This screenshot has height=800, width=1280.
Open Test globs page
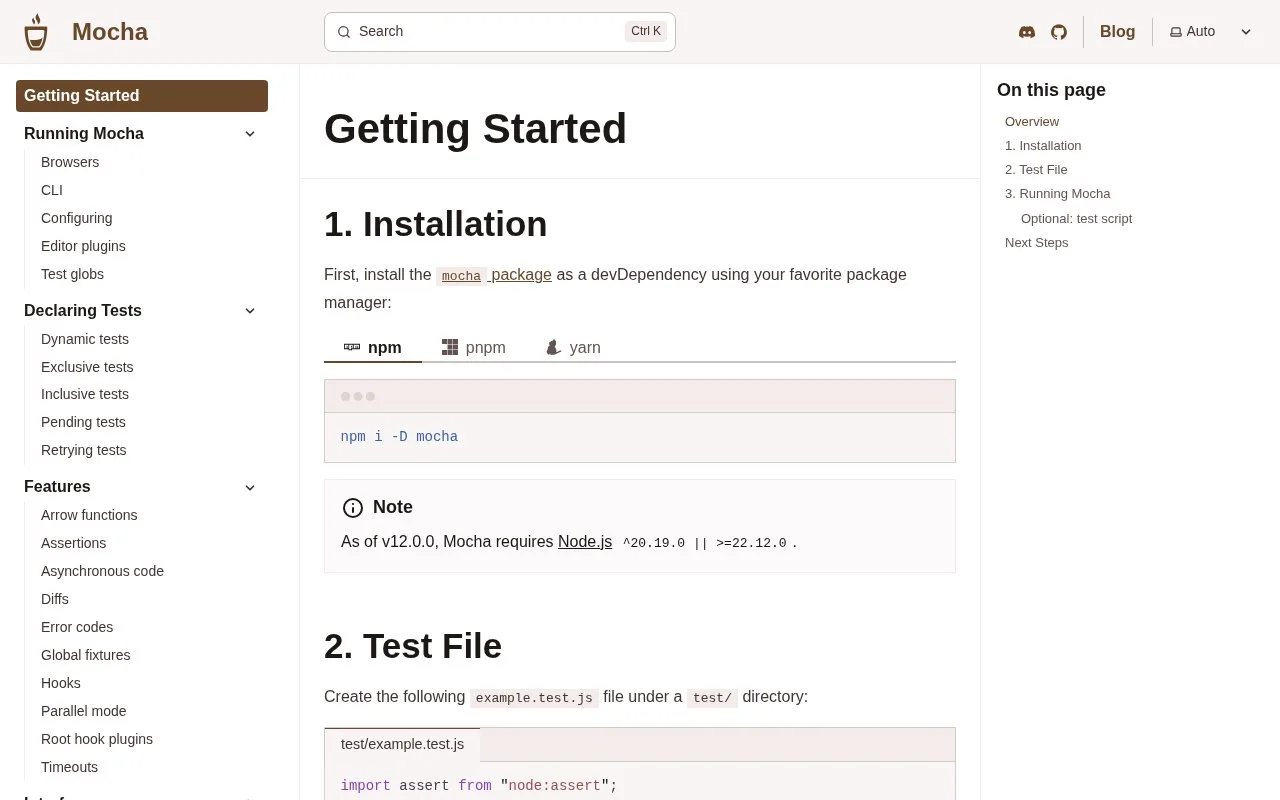pos(72,274)
